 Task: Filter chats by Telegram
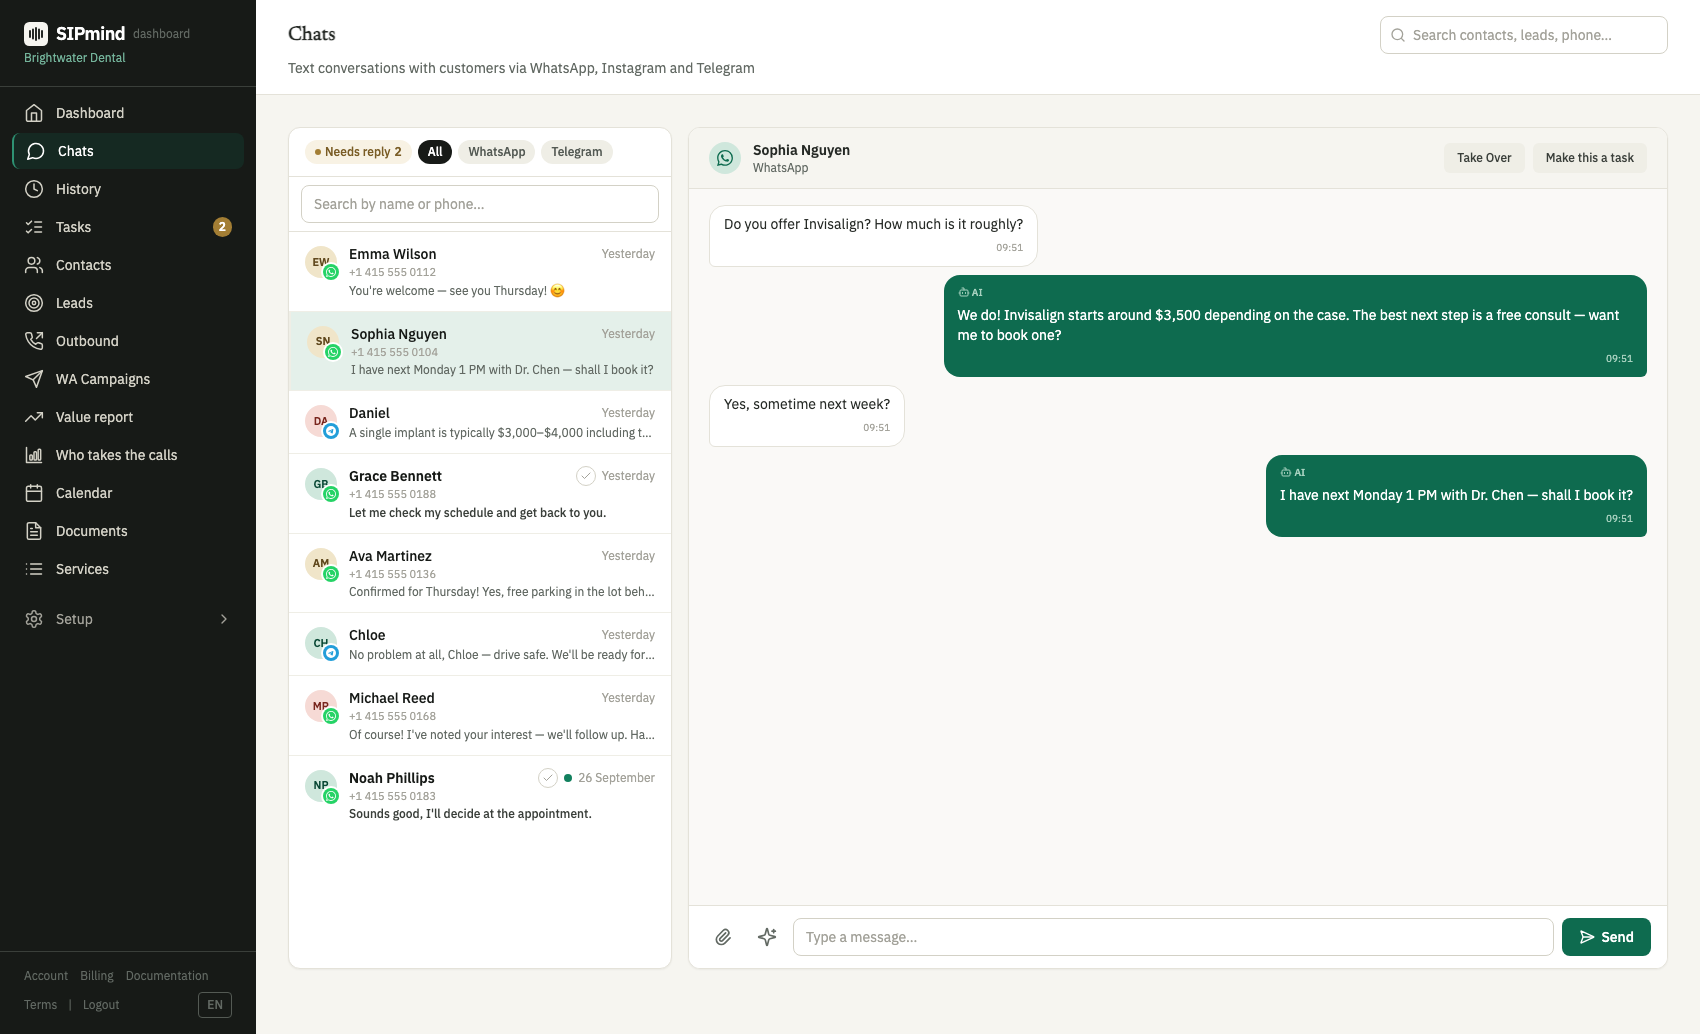577,152
